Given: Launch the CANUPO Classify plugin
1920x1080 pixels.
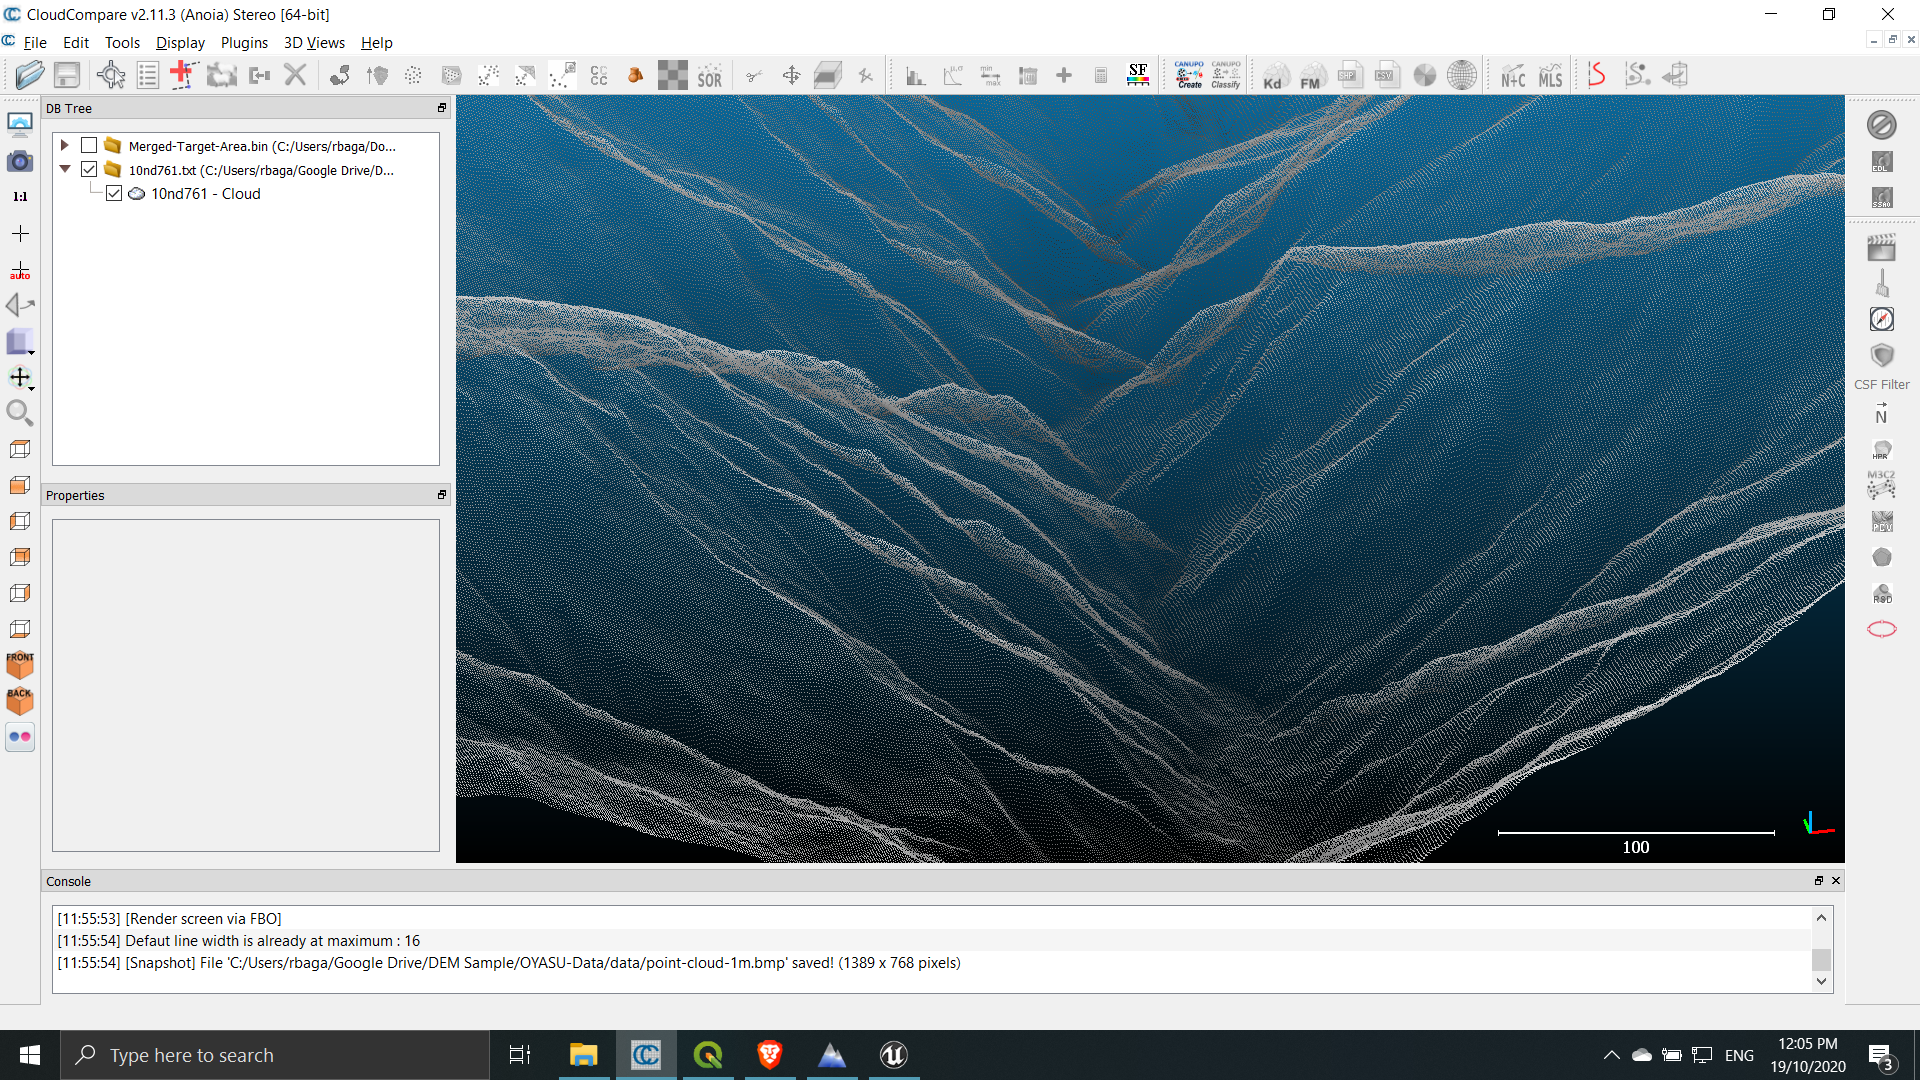Looking at the screenshot, I should (x=1226, y=74).
